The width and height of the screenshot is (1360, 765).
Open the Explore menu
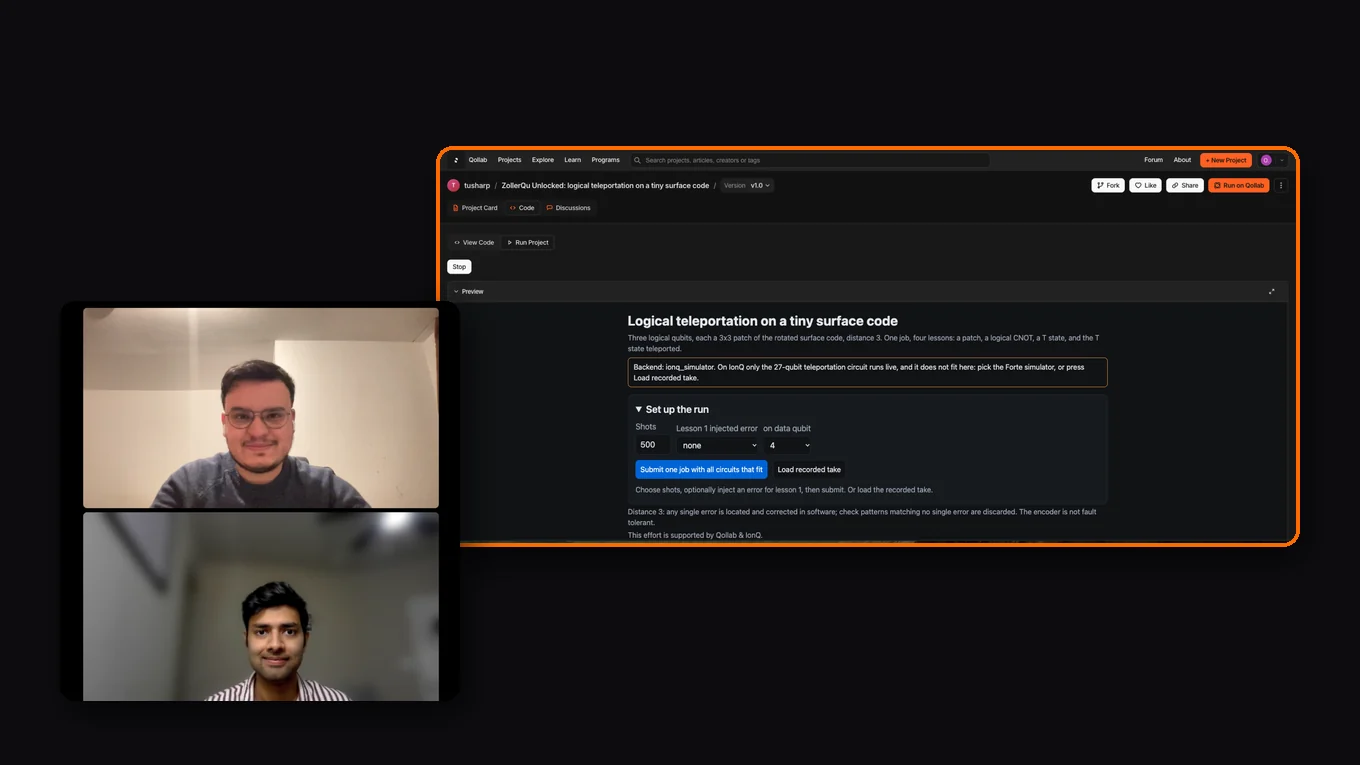[x=543, y=160]
